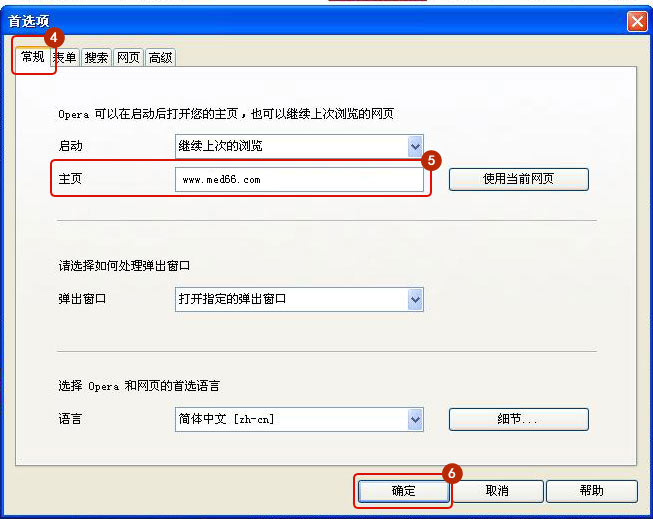The height and width of the screenshot is (519, 653).
Task: Click the 首选项 title bar text
Action: [x=28, y=21]
